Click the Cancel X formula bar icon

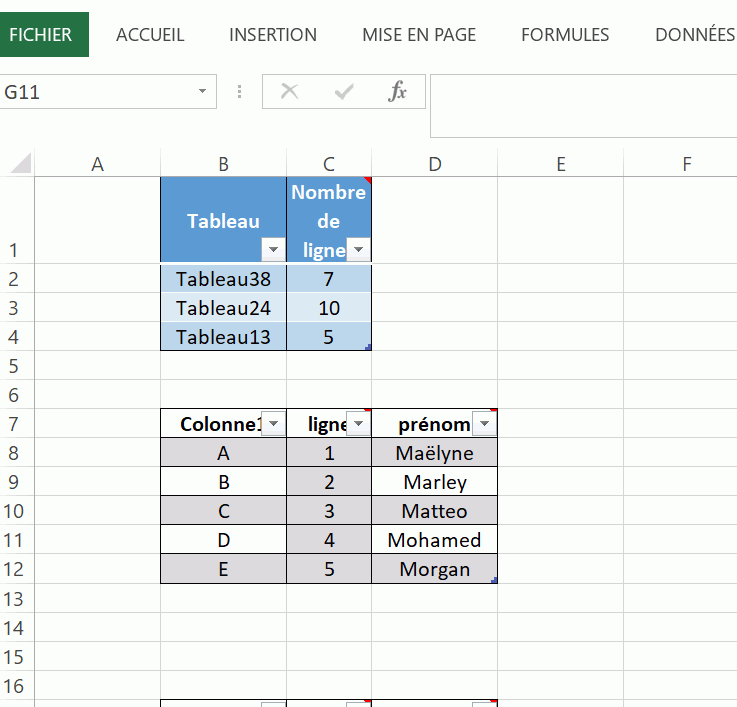click(x=290, y=92)
